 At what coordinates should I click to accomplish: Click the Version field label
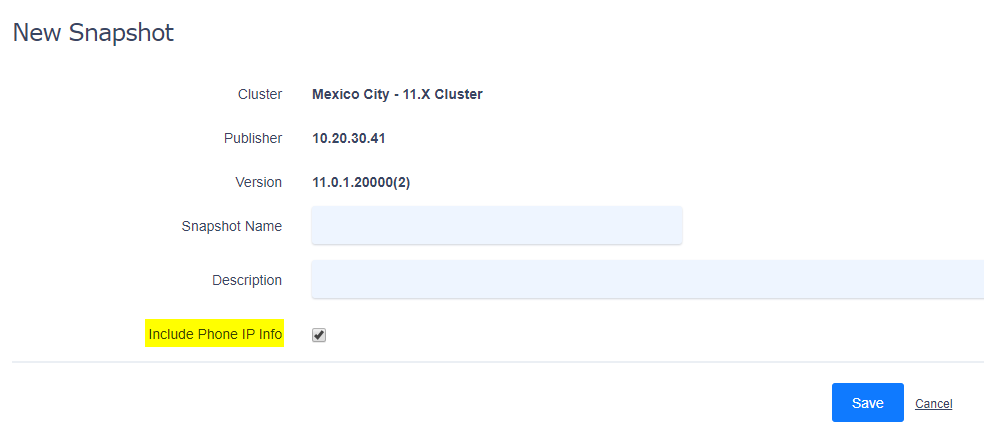[x=259, y=182]
